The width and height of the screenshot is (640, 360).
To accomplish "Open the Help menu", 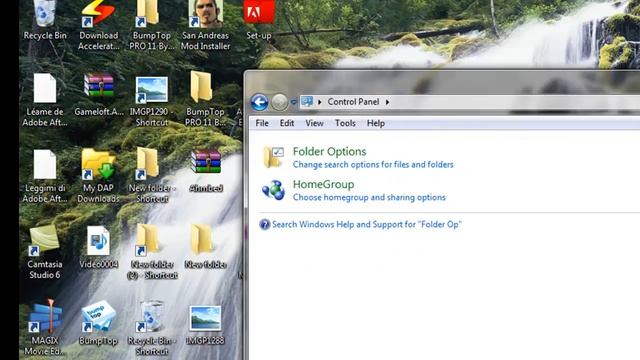I will tap(376, 123).
